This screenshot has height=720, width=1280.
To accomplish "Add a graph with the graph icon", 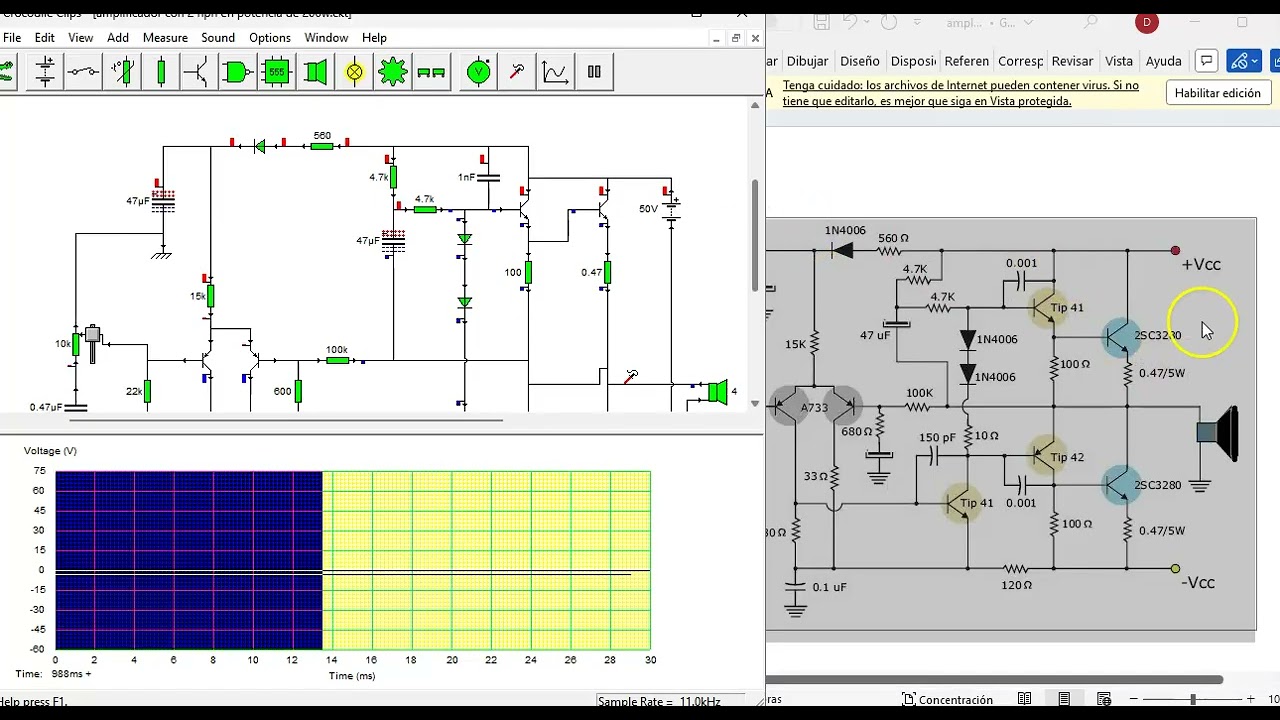I will 555,72.
